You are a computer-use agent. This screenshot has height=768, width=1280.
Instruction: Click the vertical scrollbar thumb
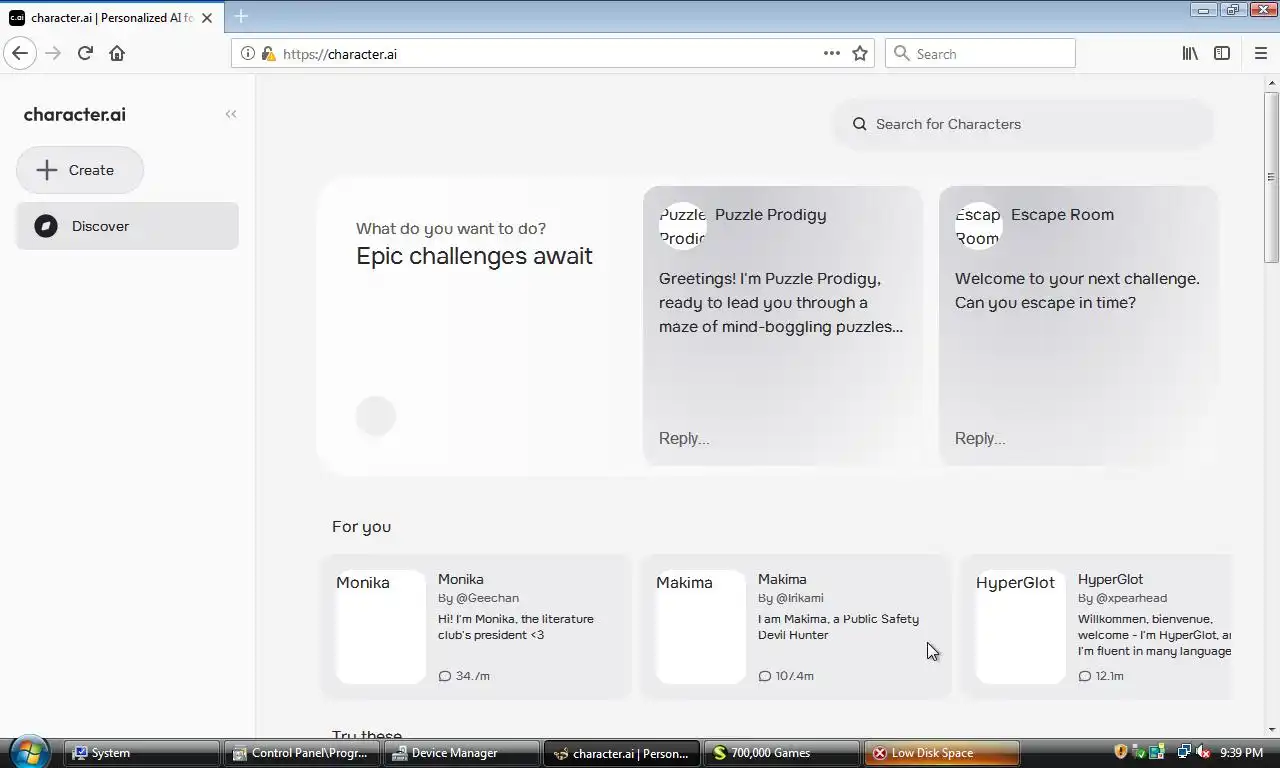1271,176
